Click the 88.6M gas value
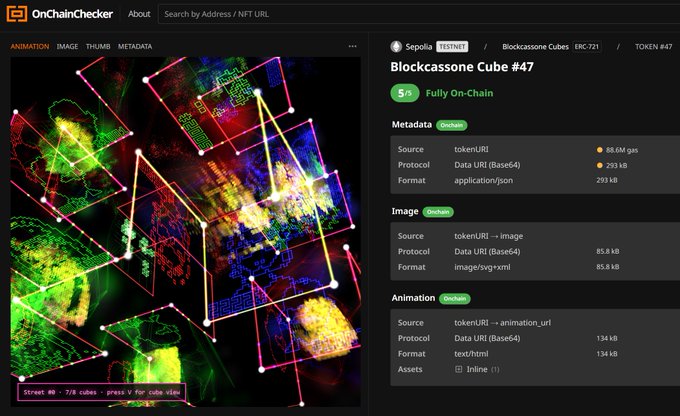Viewport: 680px width, 416px height. point(622,150)
